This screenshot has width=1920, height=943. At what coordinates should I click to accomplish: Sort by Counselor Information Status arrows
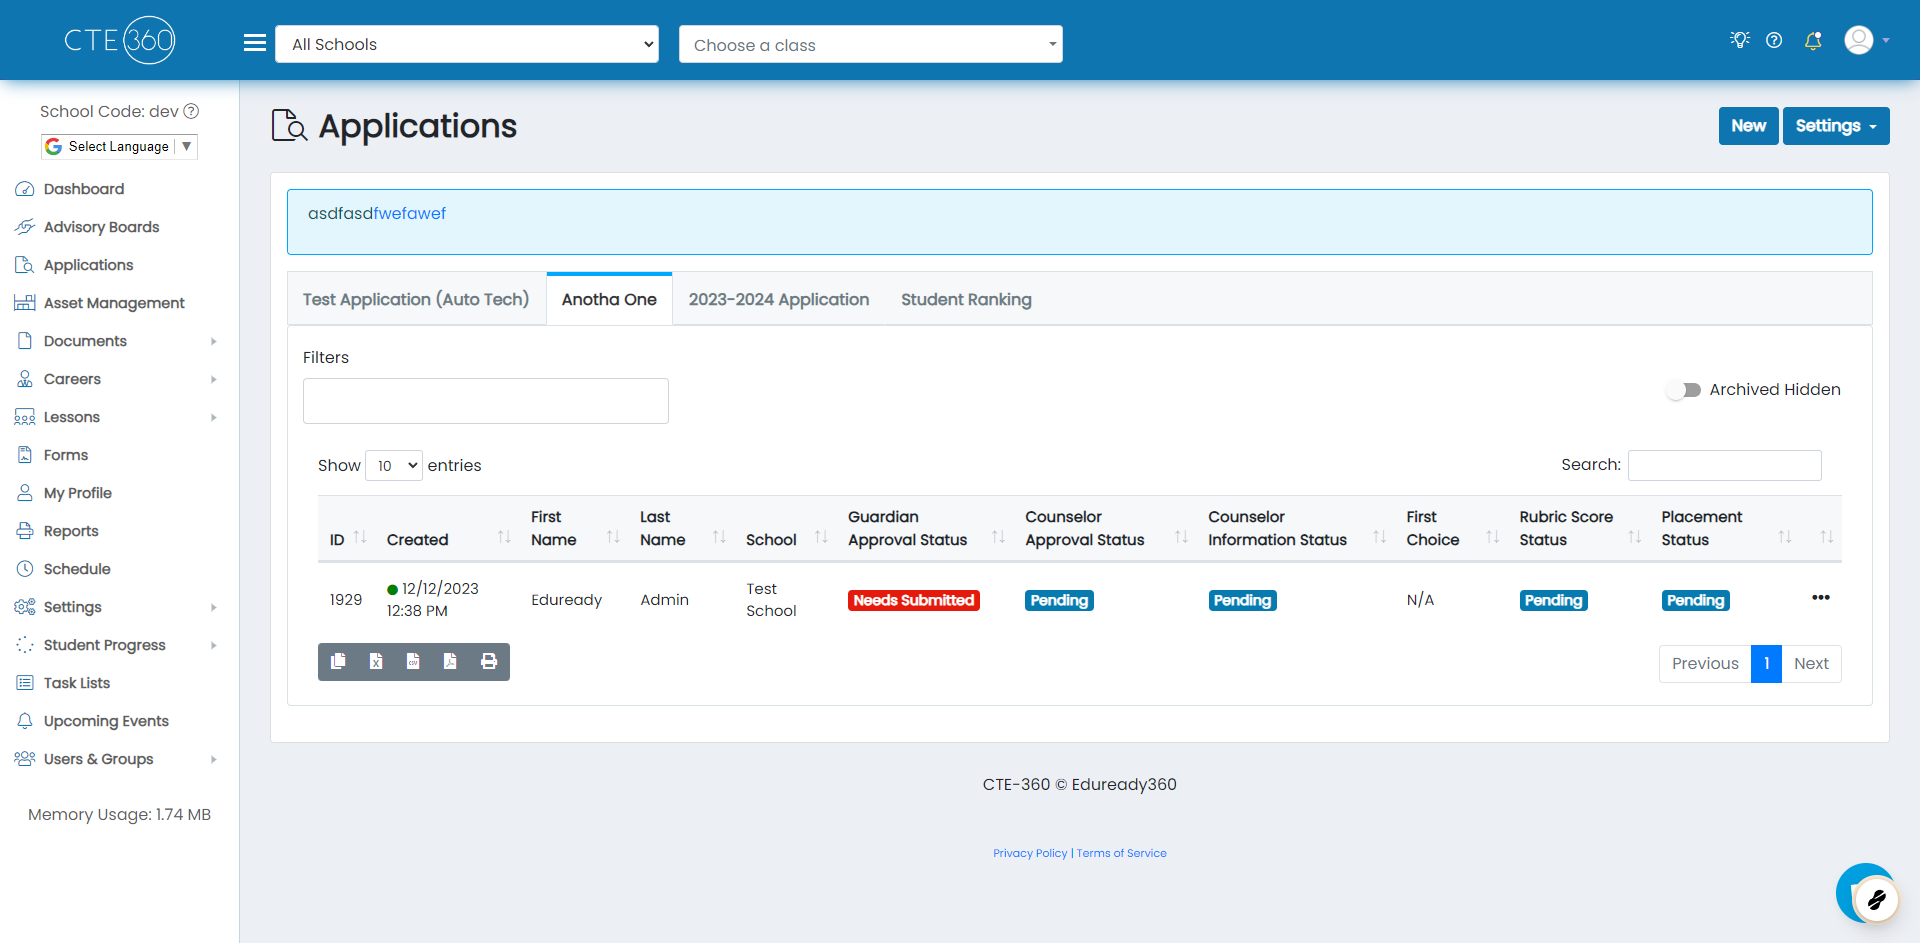[x=1380, y=537]
